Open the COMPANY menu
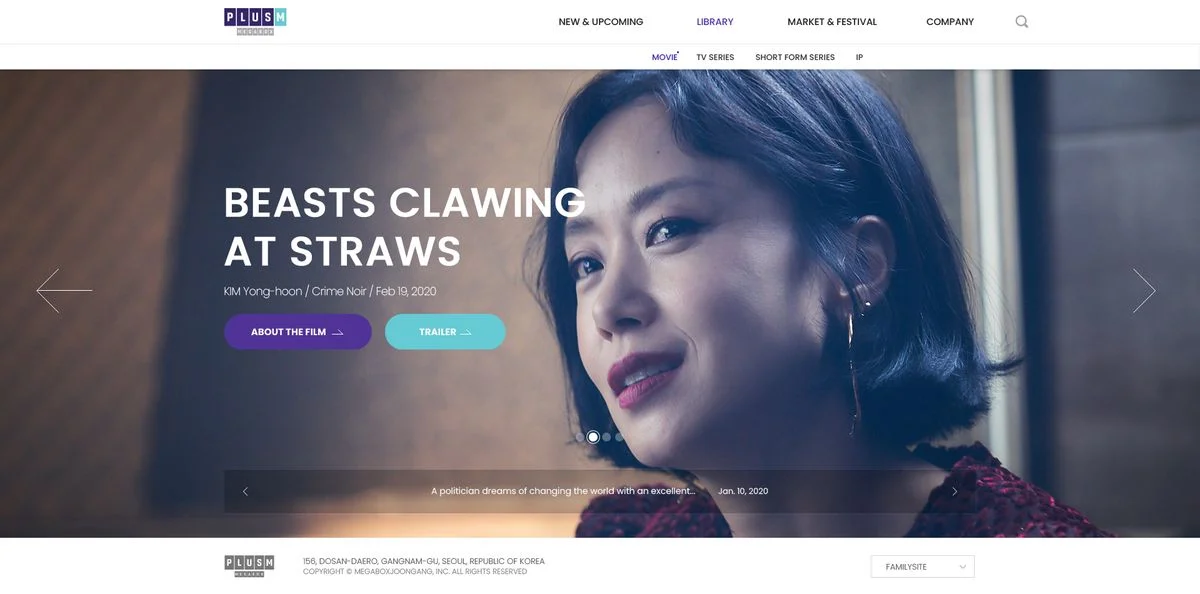The image size is (1200, 594). tap(950, 22)
